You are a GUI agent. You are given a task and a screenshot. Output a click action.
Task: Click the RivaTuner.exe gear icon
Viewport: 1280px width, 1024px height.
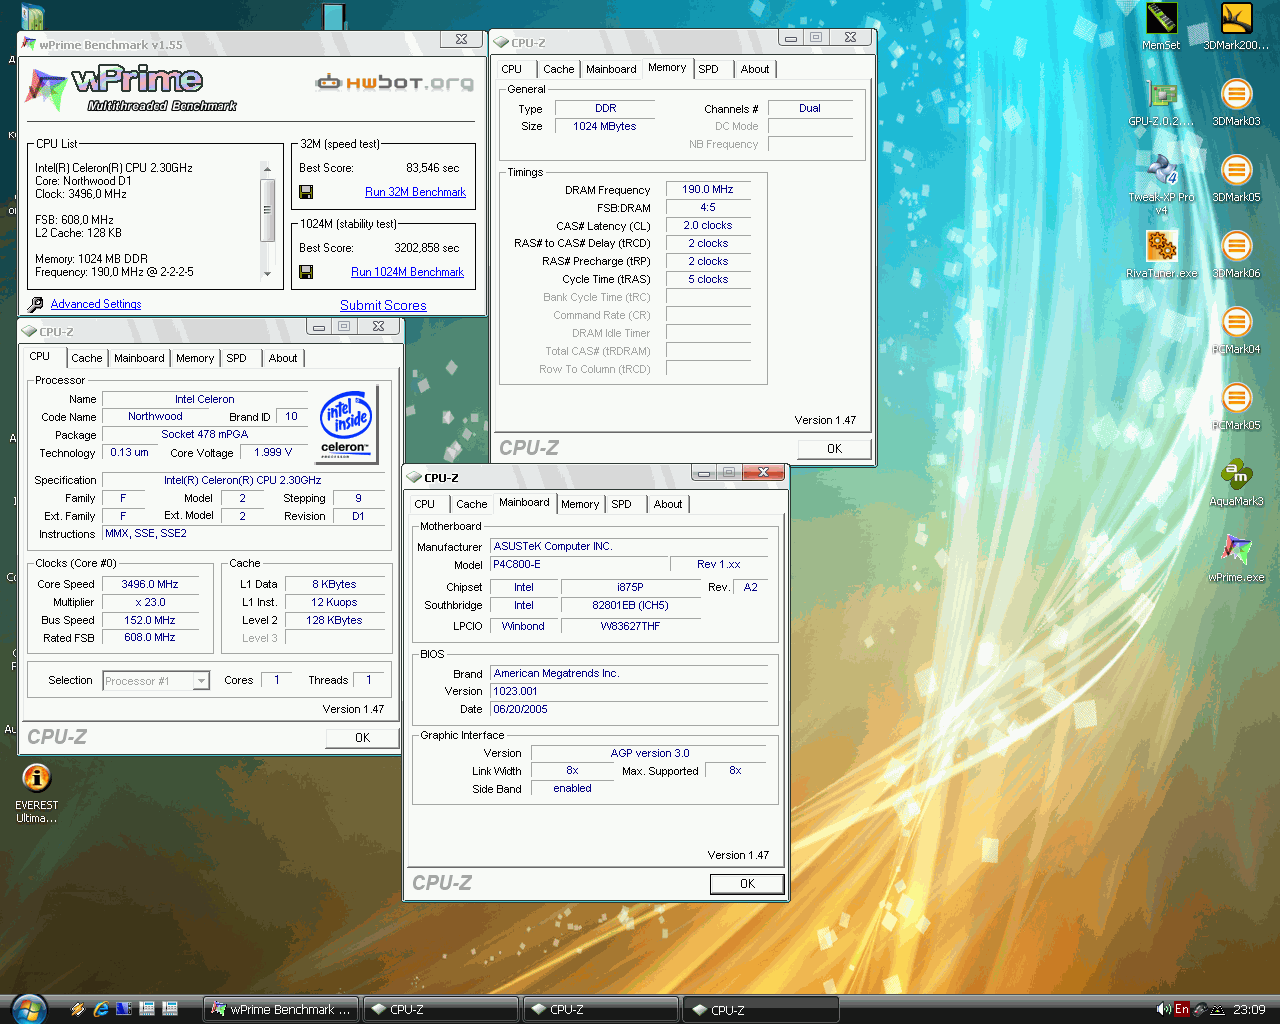[x=1161, y=245]
